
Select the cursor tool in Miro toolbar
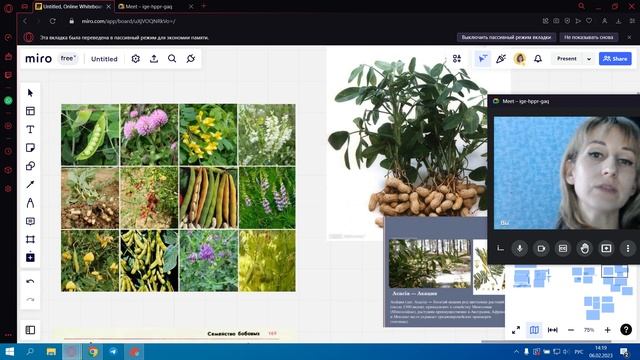click(x=30, y=93)
